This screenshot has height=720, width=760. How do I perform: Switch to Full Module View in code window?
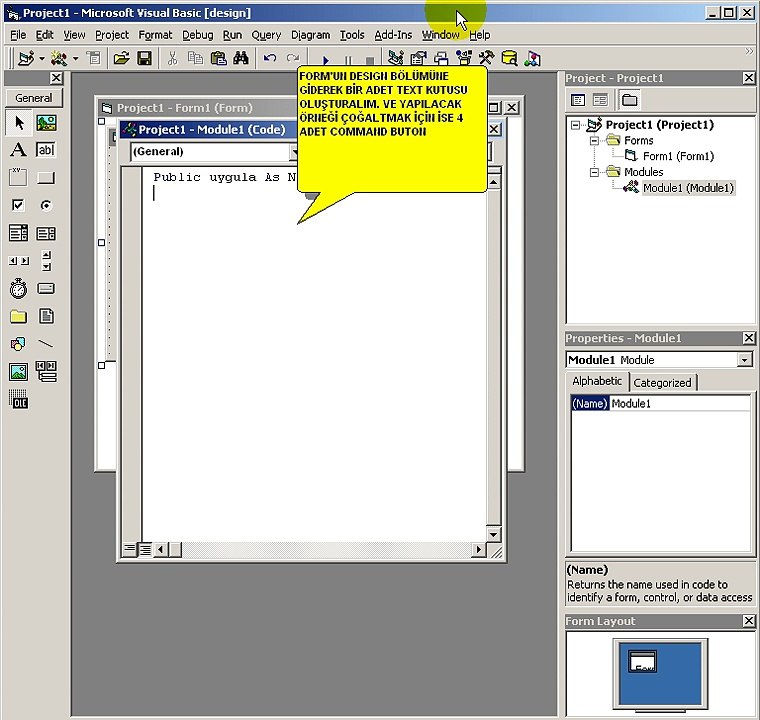pyautogui.click(x=145, y=549)
